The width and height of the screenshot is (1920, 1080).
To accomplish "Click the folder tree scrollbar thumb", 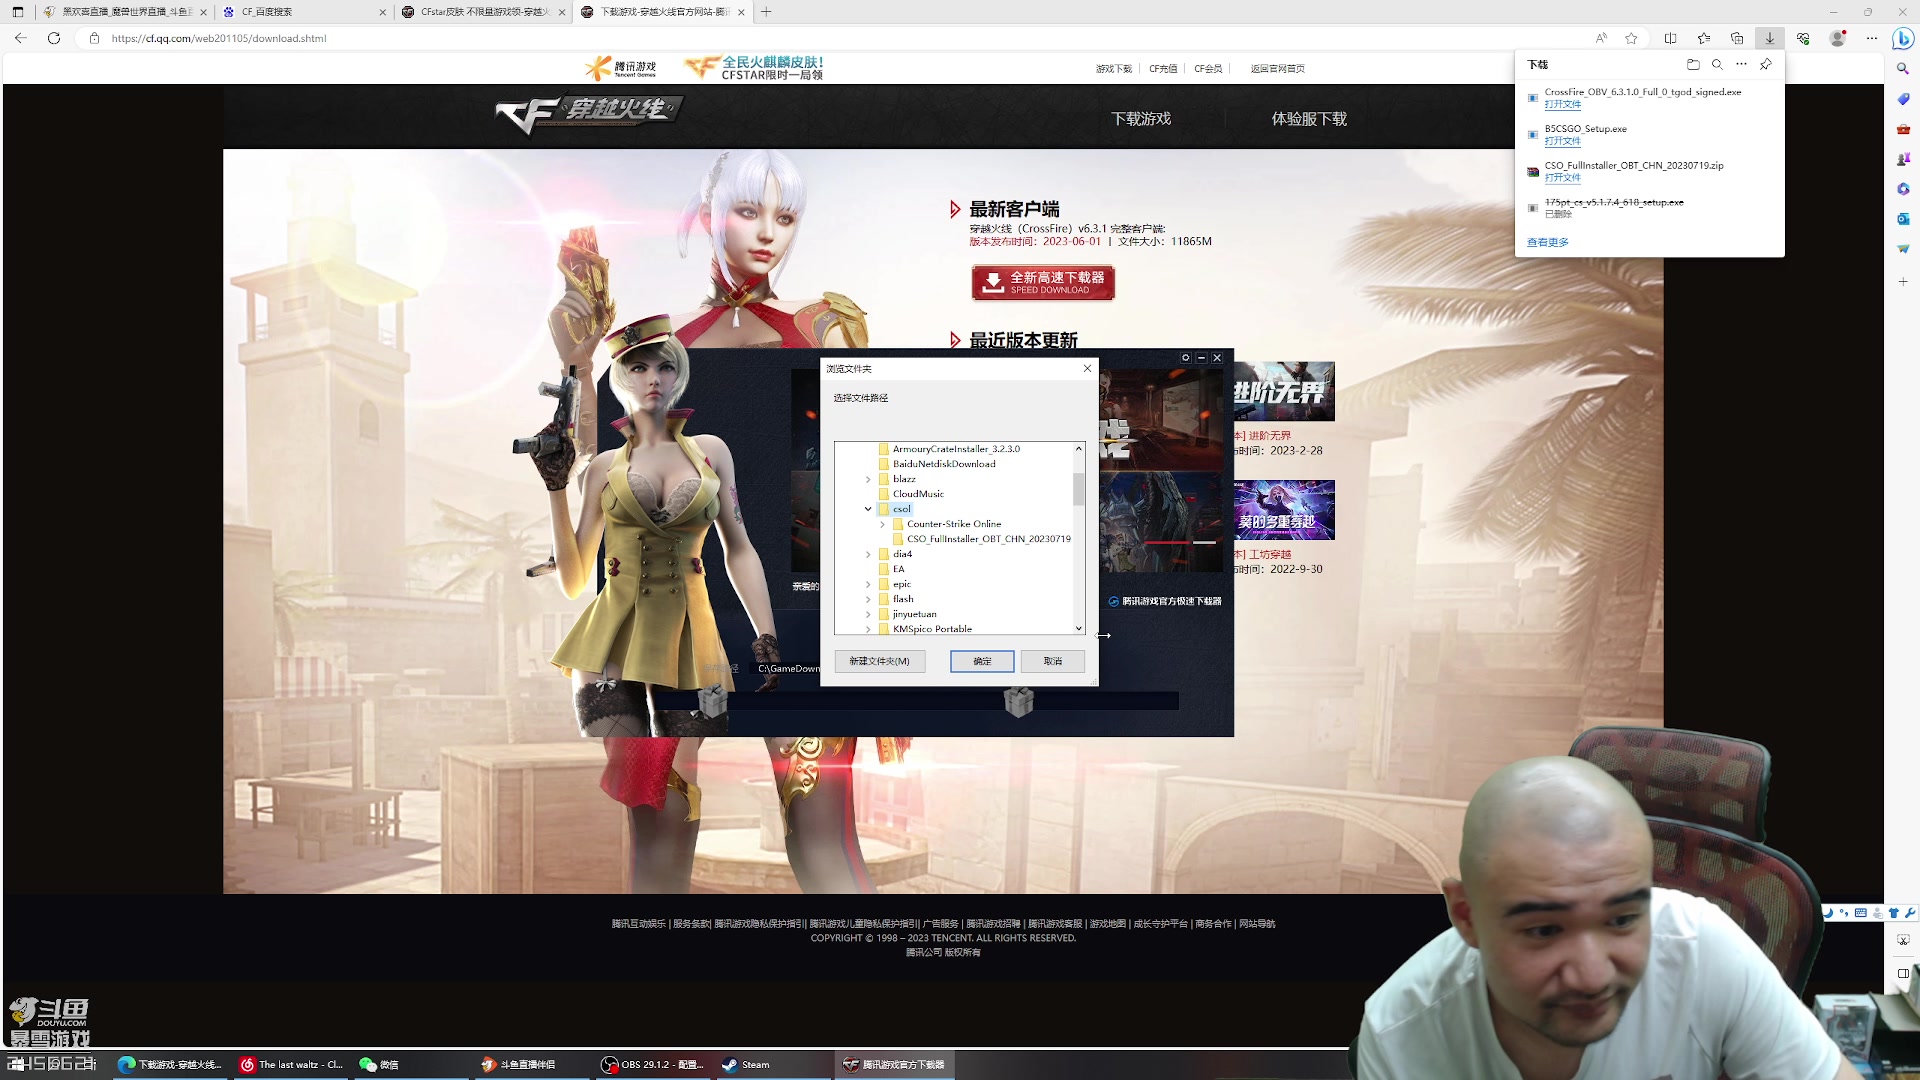I will (x=1079, y=488).
